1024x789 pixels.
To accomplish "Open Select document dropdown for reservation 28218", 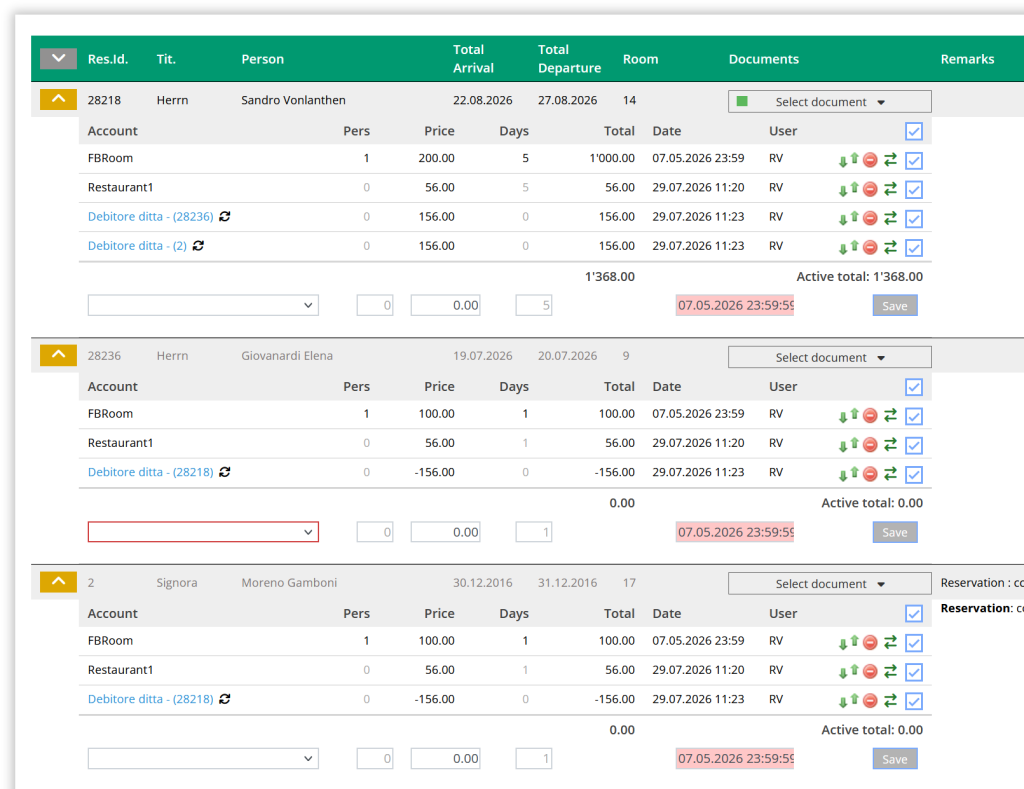I will pyautogui.click(x=829, y=102).
